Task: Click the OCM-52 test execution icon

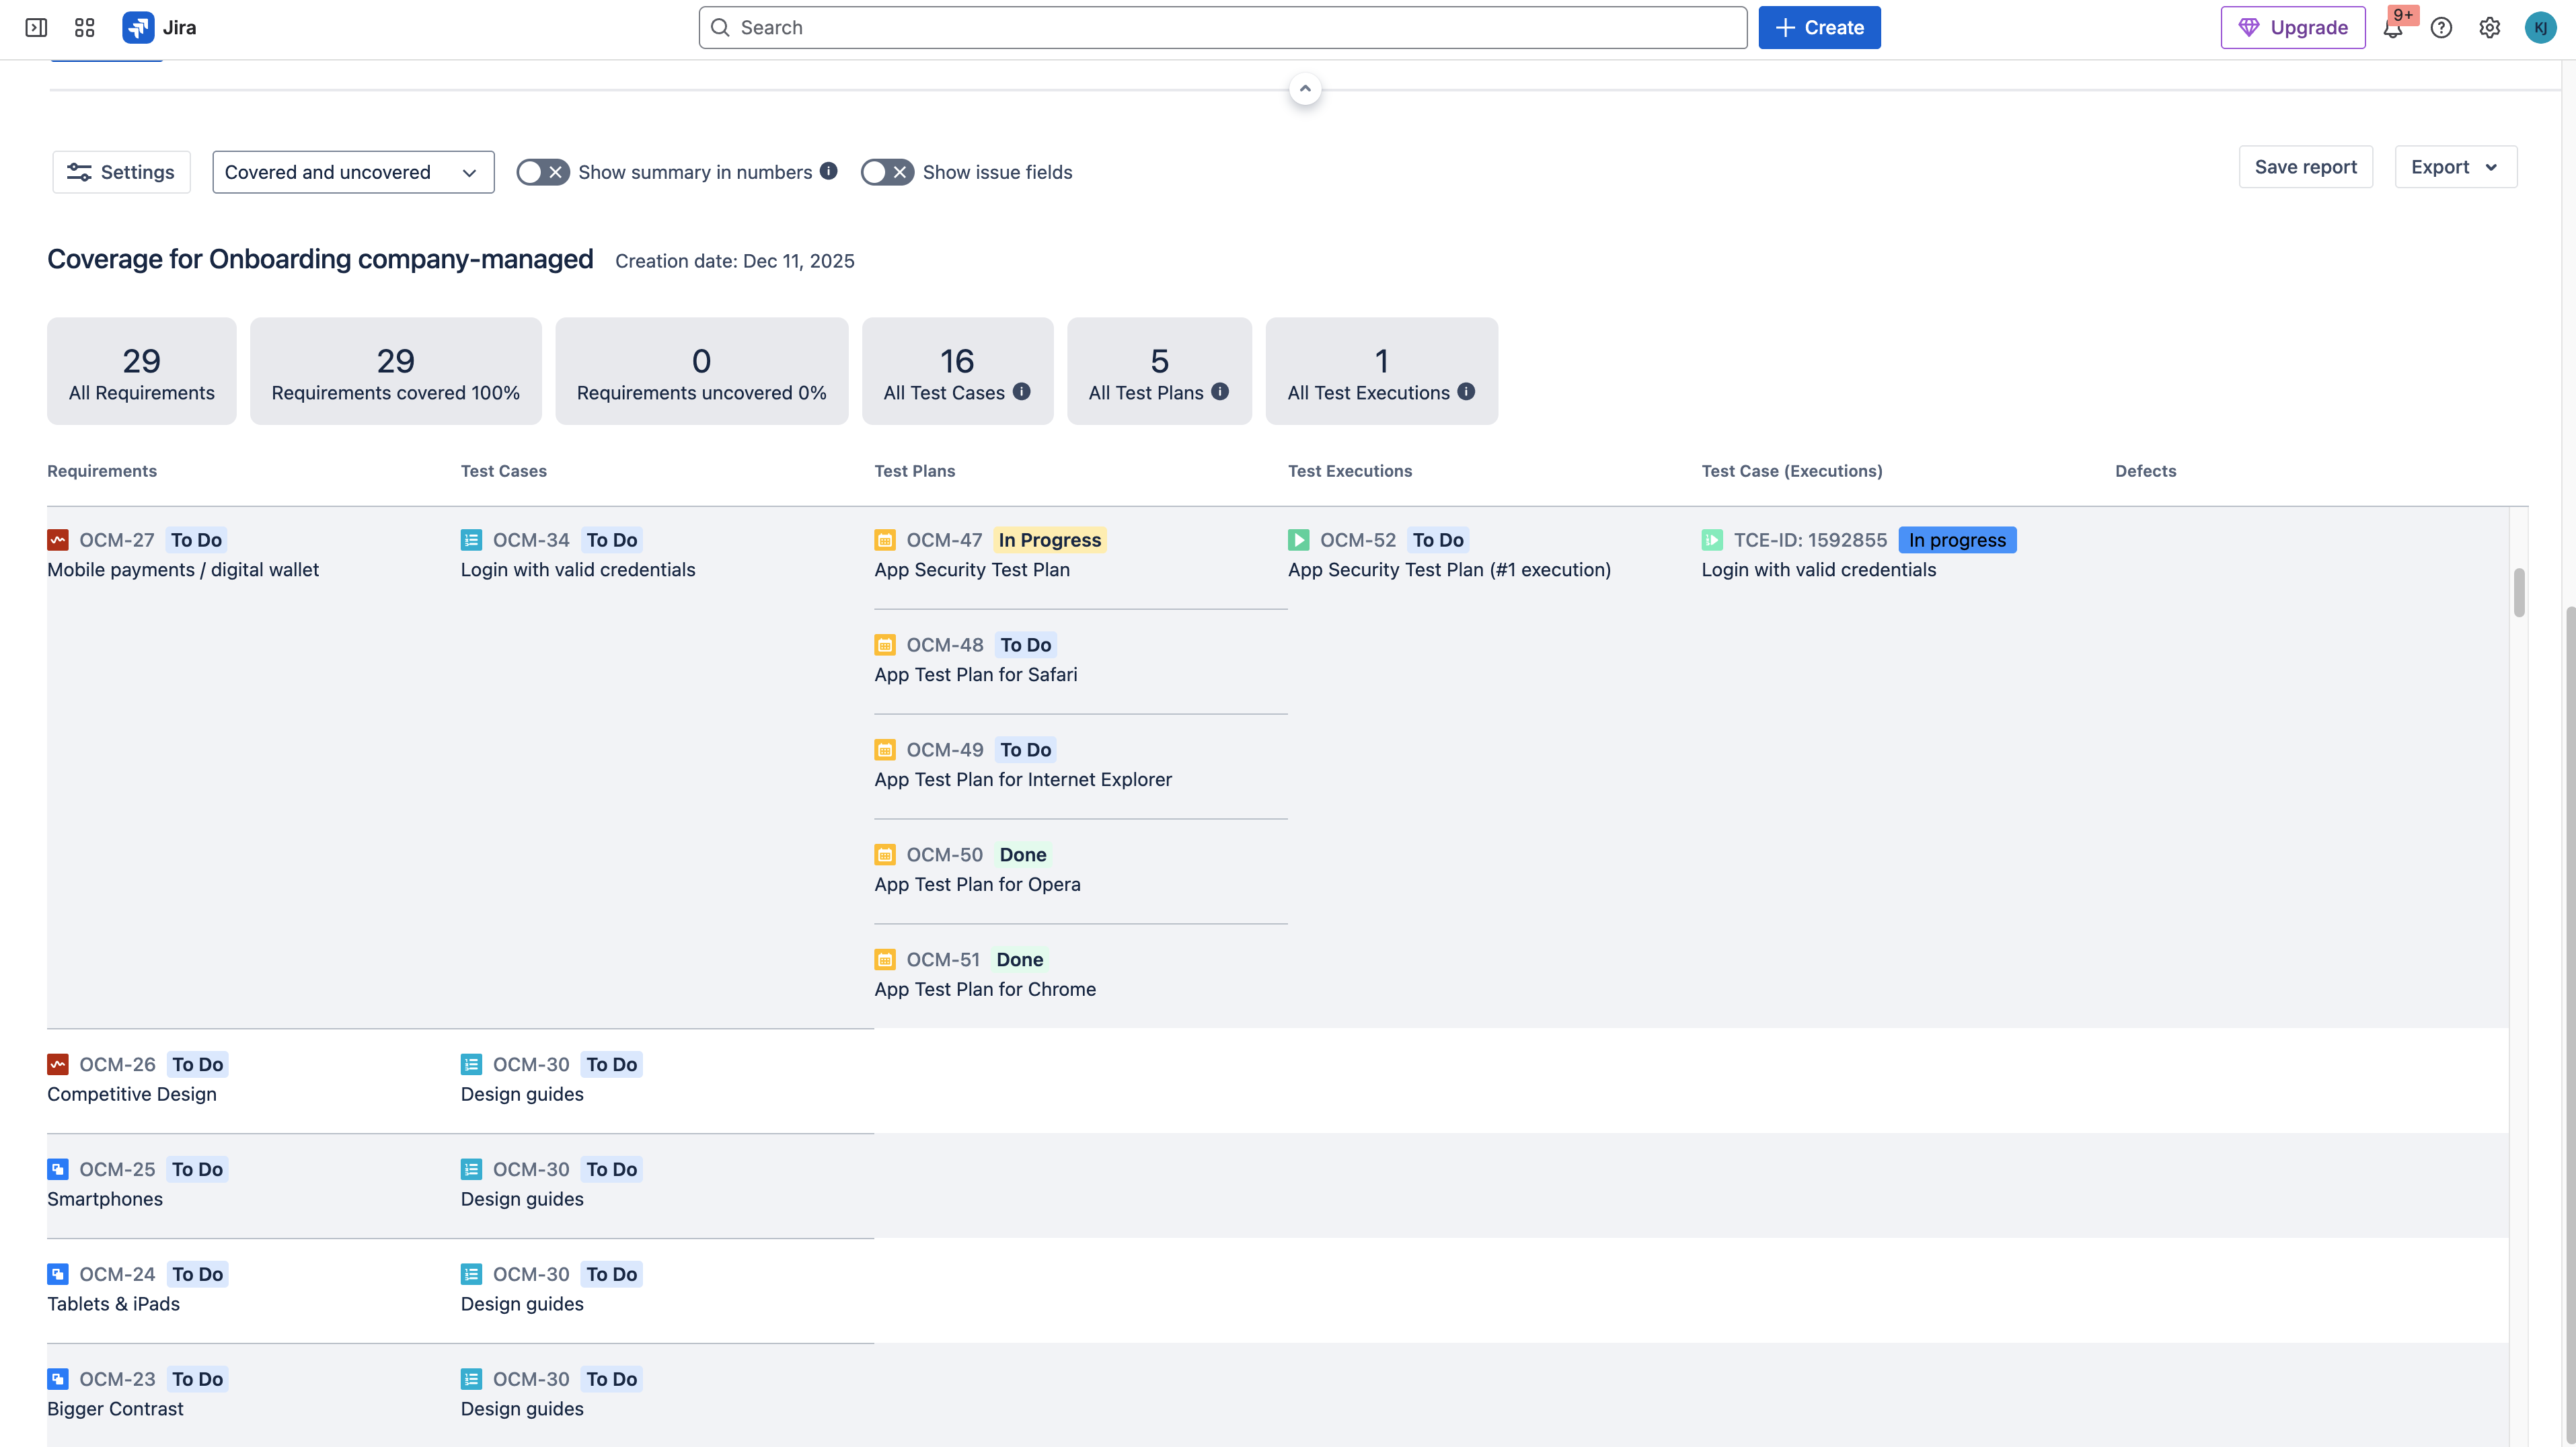Action: click(x=1298, y=540)
